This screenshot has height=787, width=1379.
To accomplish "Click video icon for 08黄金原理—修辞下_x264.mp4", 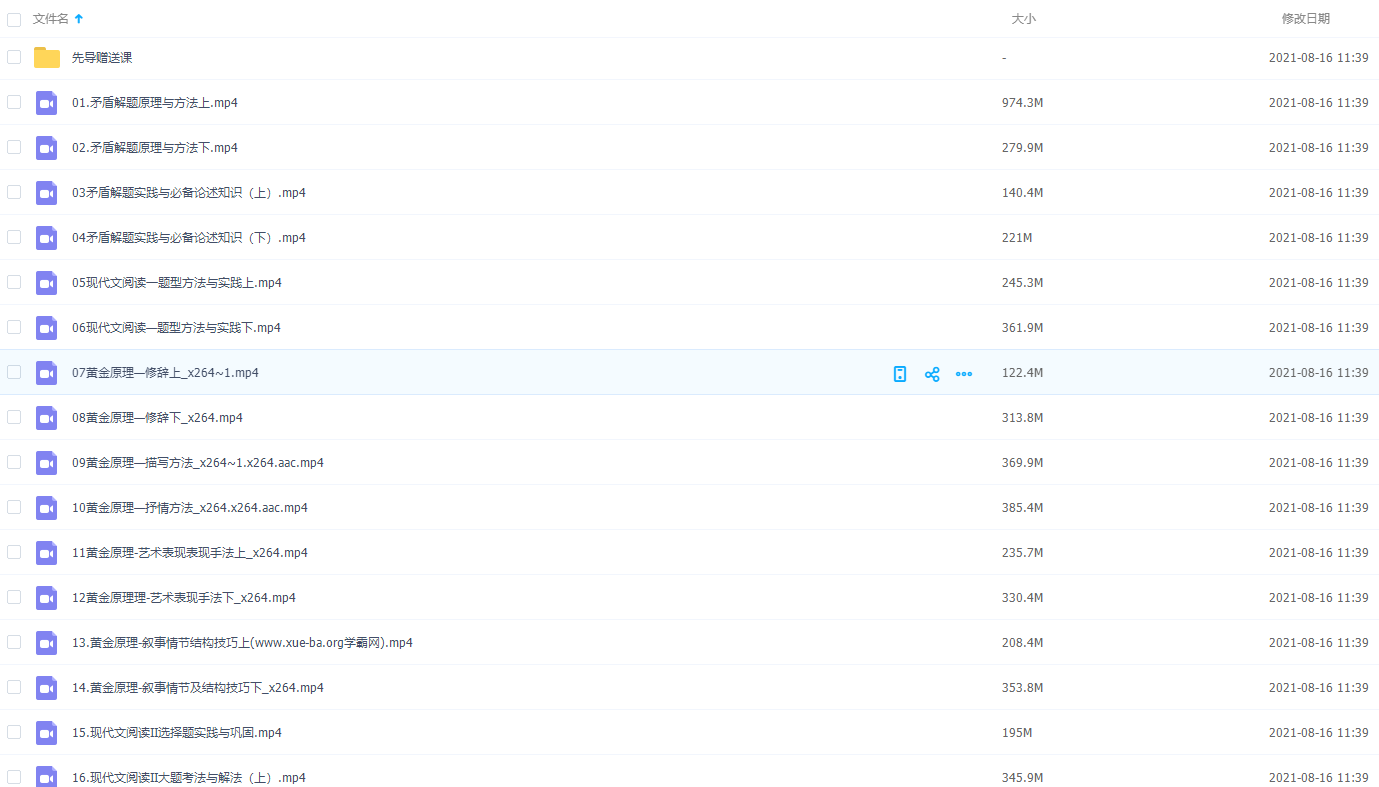I will click(47, 418).
